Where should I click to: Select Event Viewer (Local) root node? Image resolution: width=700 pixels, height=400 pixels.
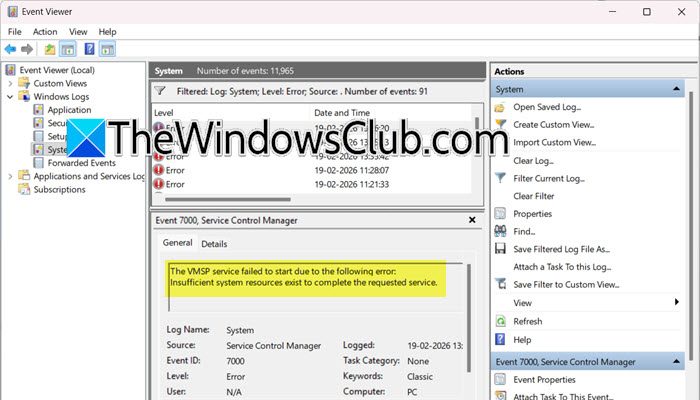(57, 70)
